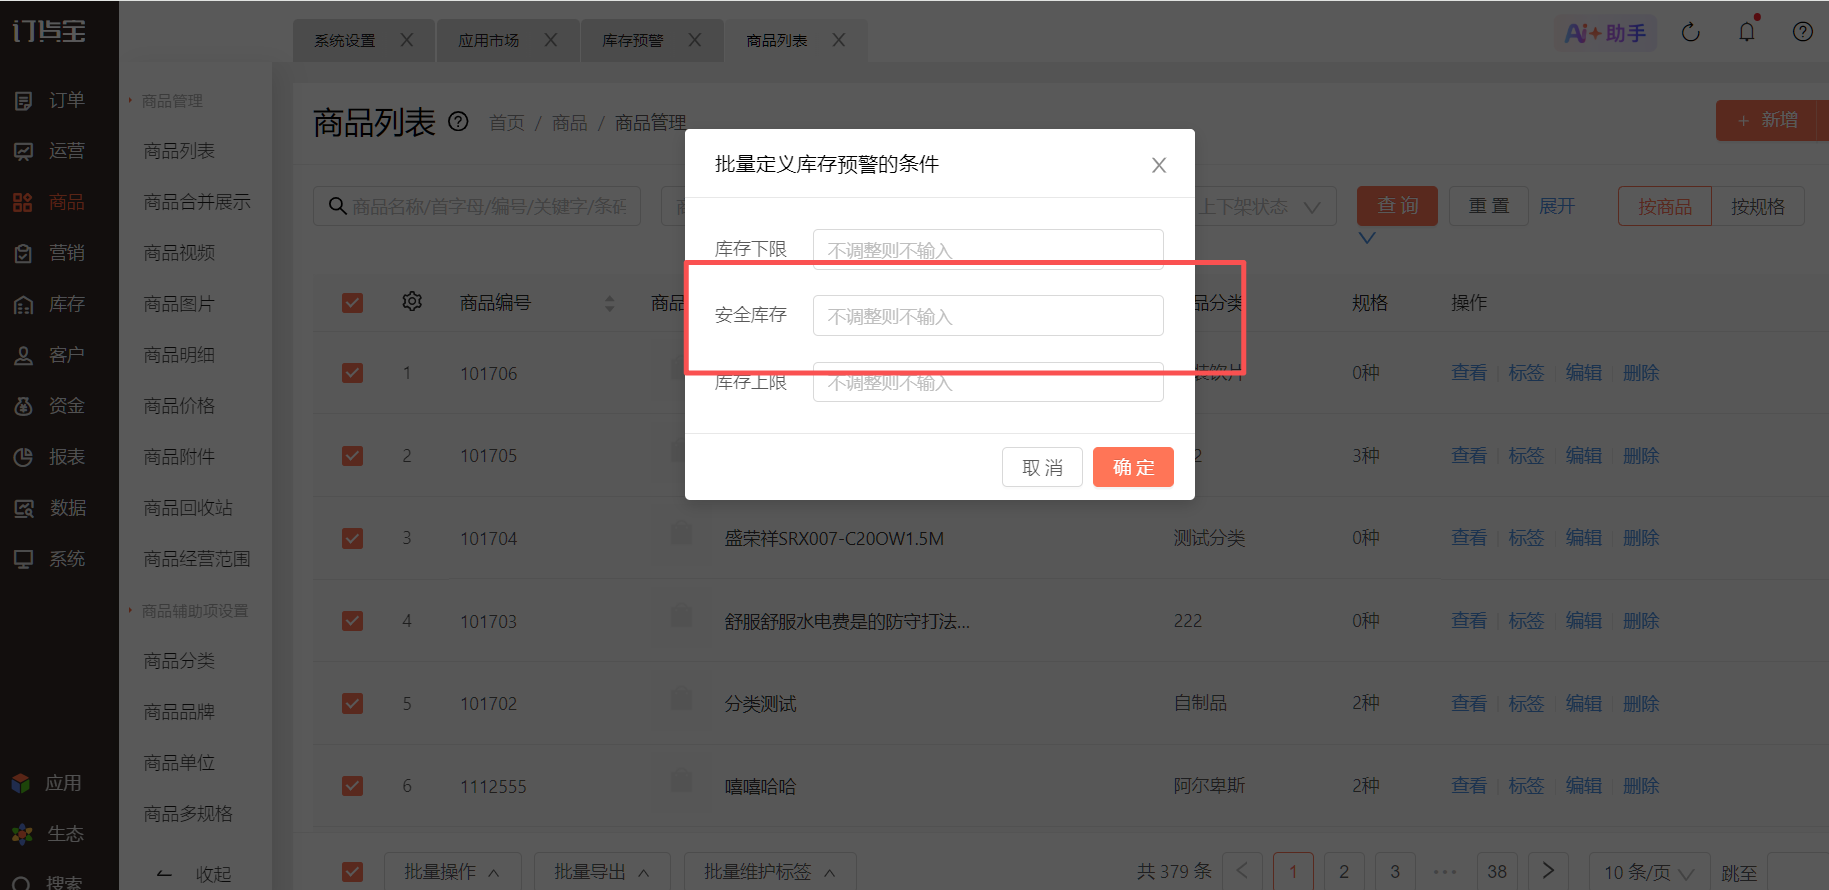Uncheck the row checkbox for 101703

pos(353,621)
